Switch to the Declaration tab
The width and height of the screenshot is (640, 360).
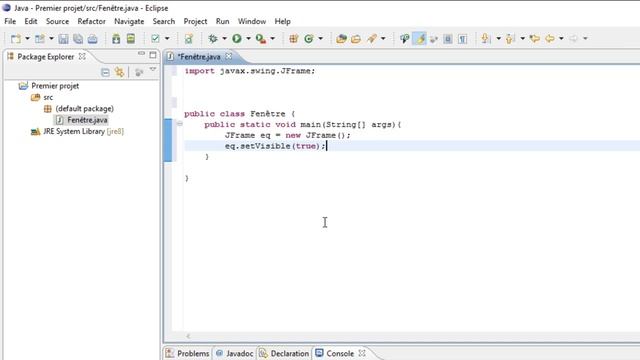[284, 353]
